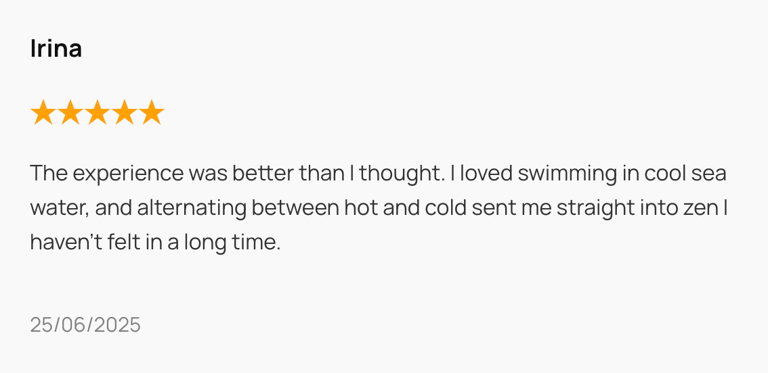Click the word 'loved' in the review
This screenshot has width=768, height=373.
coord(485,174)
